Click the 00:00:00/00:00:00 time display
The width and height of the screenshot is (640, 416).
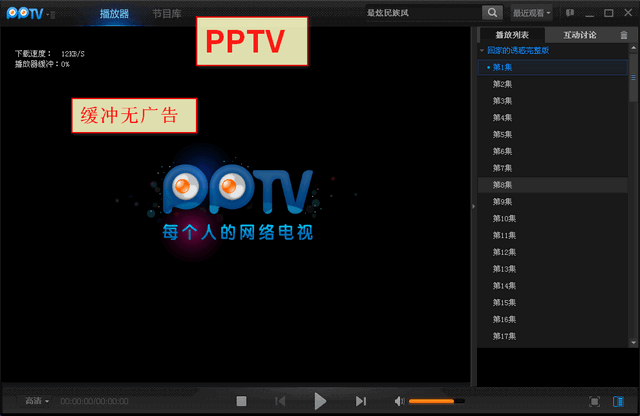(x=94, y=401)
